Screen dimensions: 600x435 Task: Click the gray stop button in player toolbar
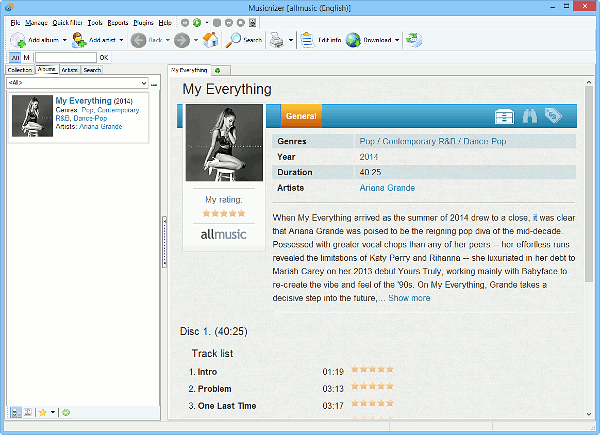217,23
